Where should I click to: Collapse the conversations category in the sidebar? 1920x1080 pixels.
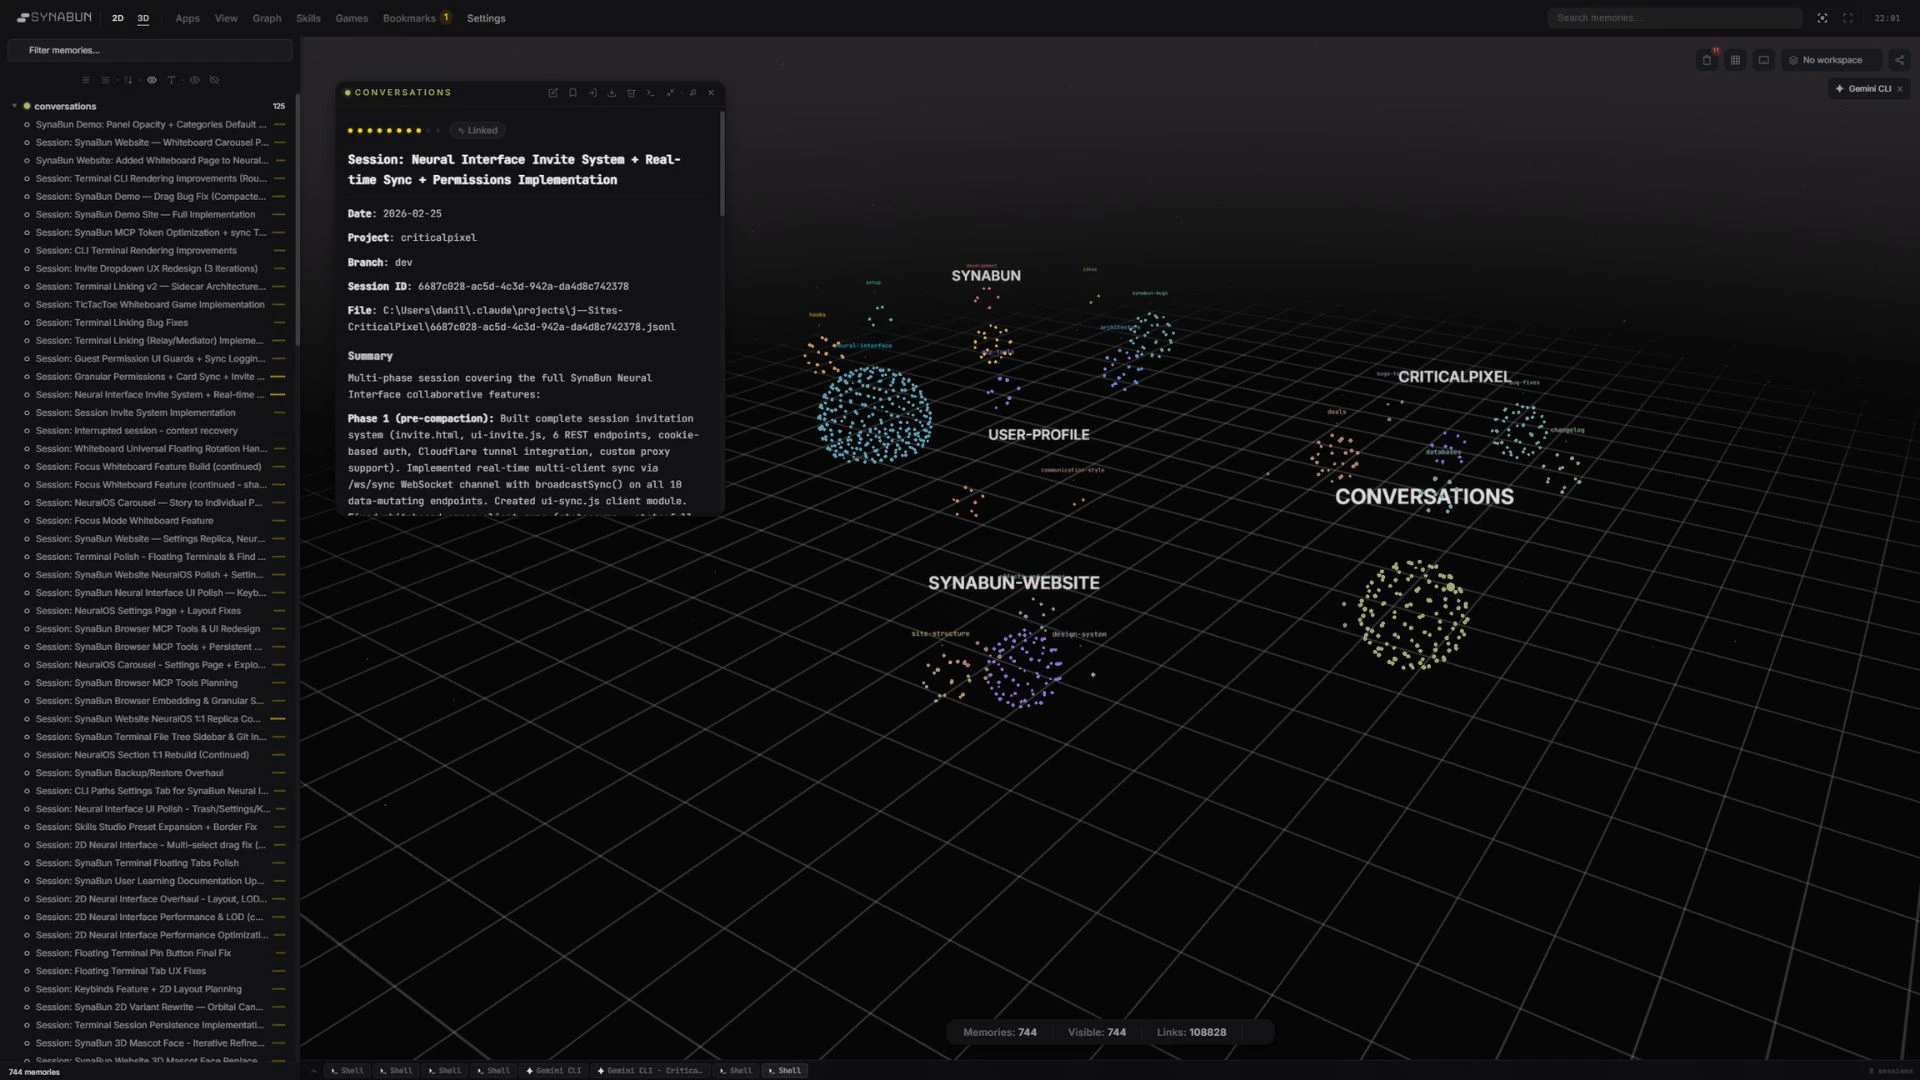click(x=15, y=106)
